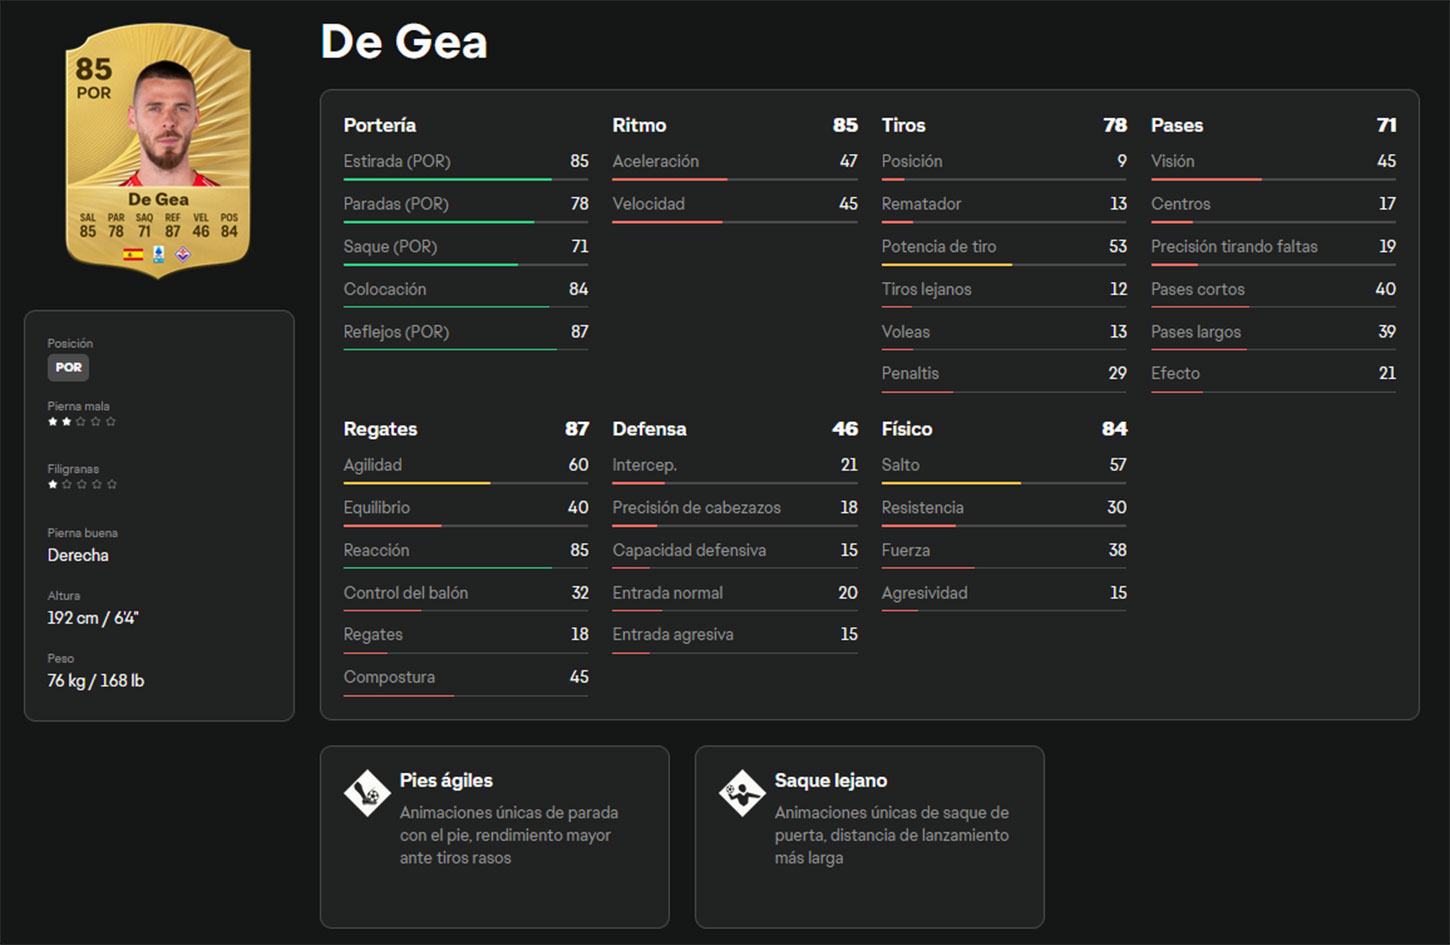Click the Fiorentina club crest on the card

[x=182, y=254]
